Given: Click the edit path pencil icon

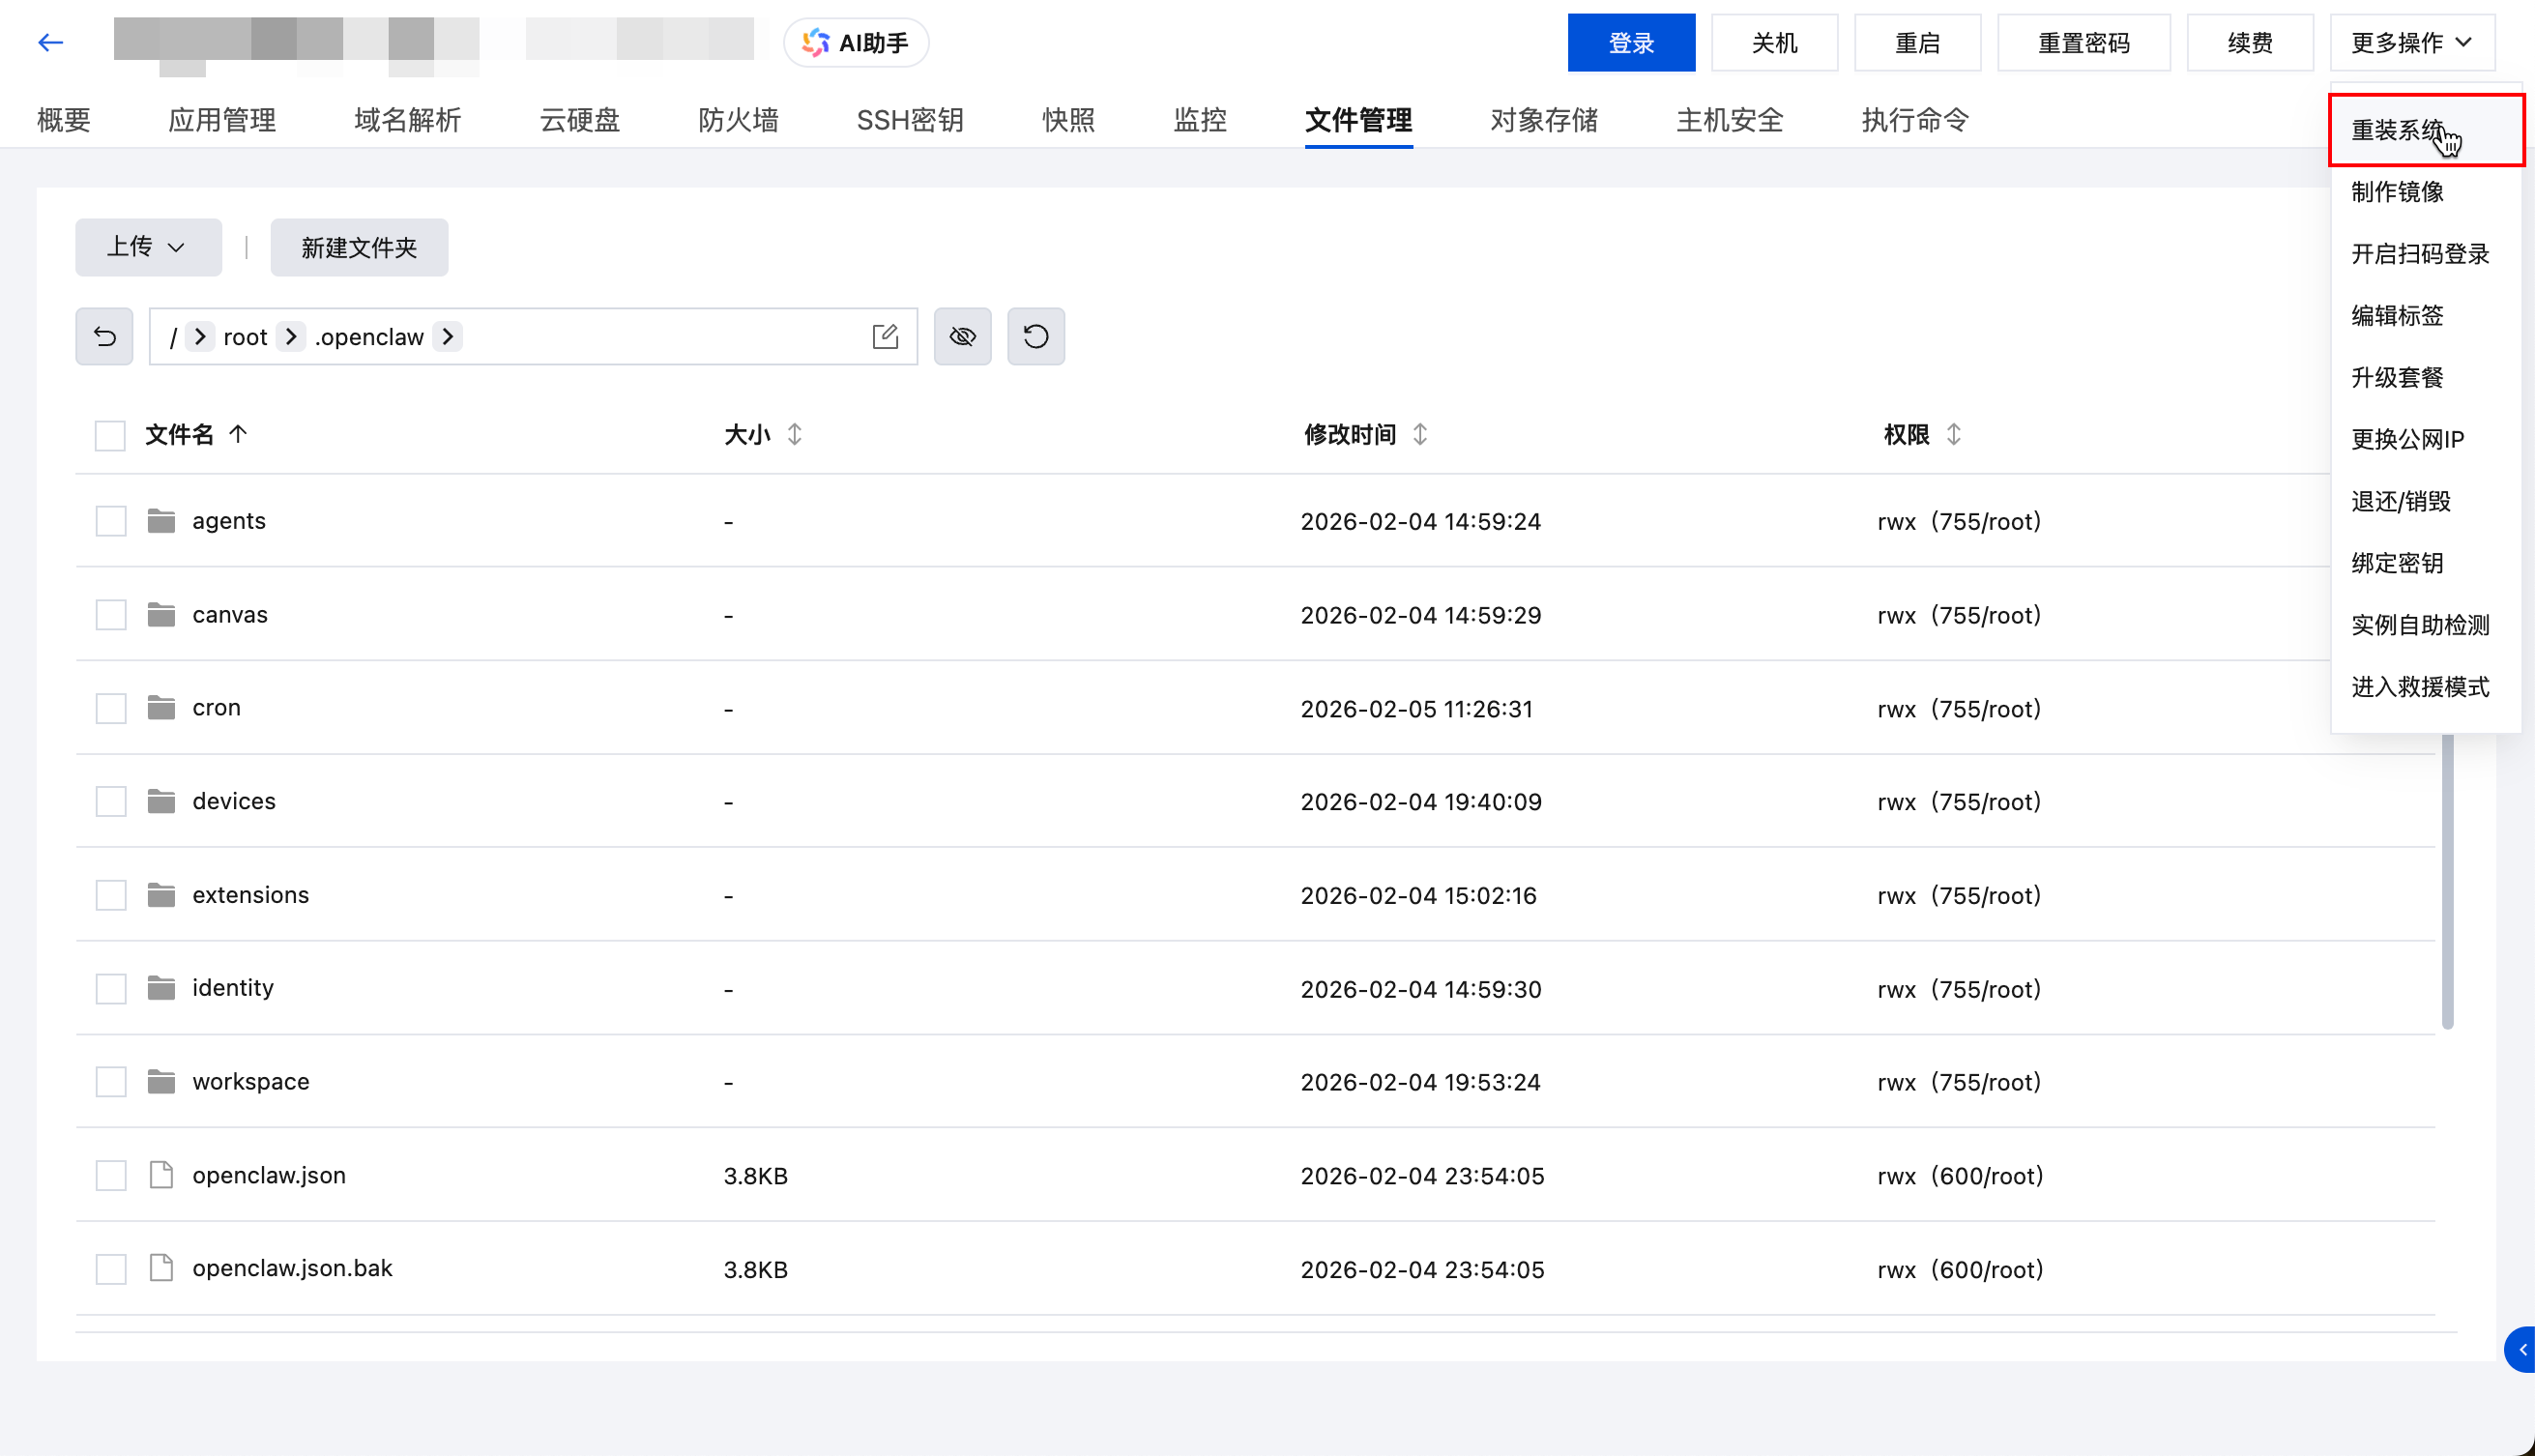Looking at the screenshot, I should (x=884, y=336).
